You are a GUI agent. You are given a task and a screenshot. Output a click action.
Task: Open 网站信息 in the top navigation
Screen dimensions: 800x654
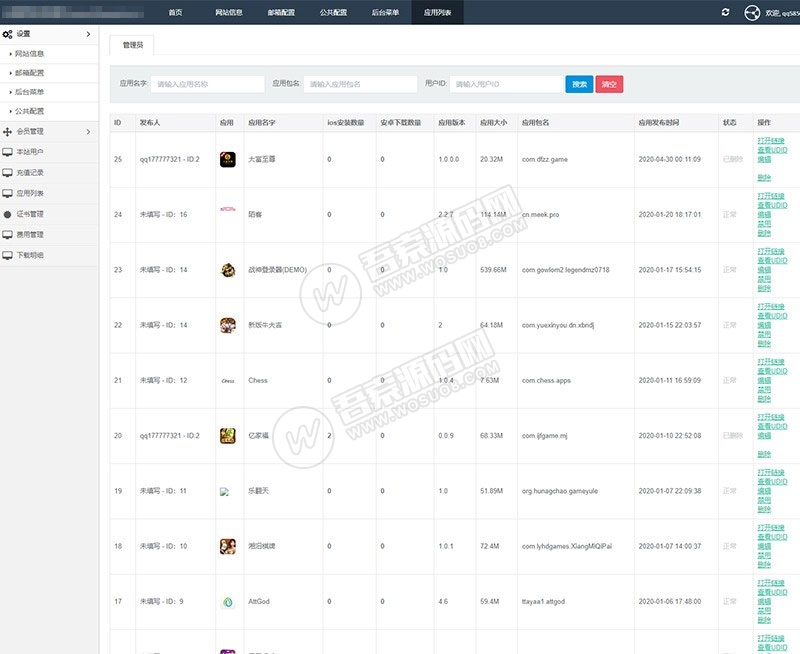tap(229, 12)
